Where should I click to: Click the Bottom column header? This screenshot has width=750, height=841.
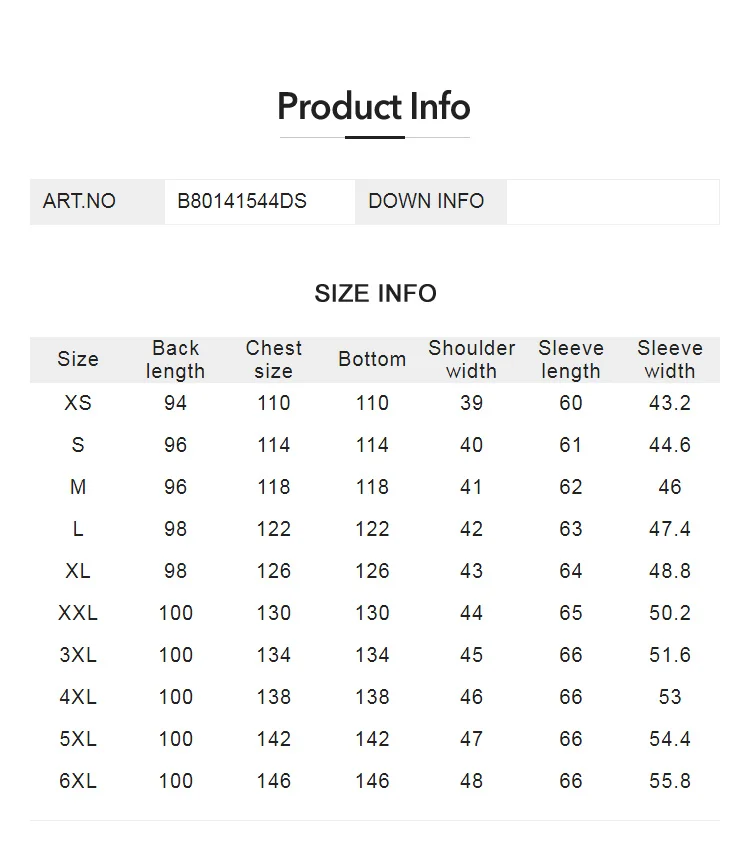pos(372,360)
